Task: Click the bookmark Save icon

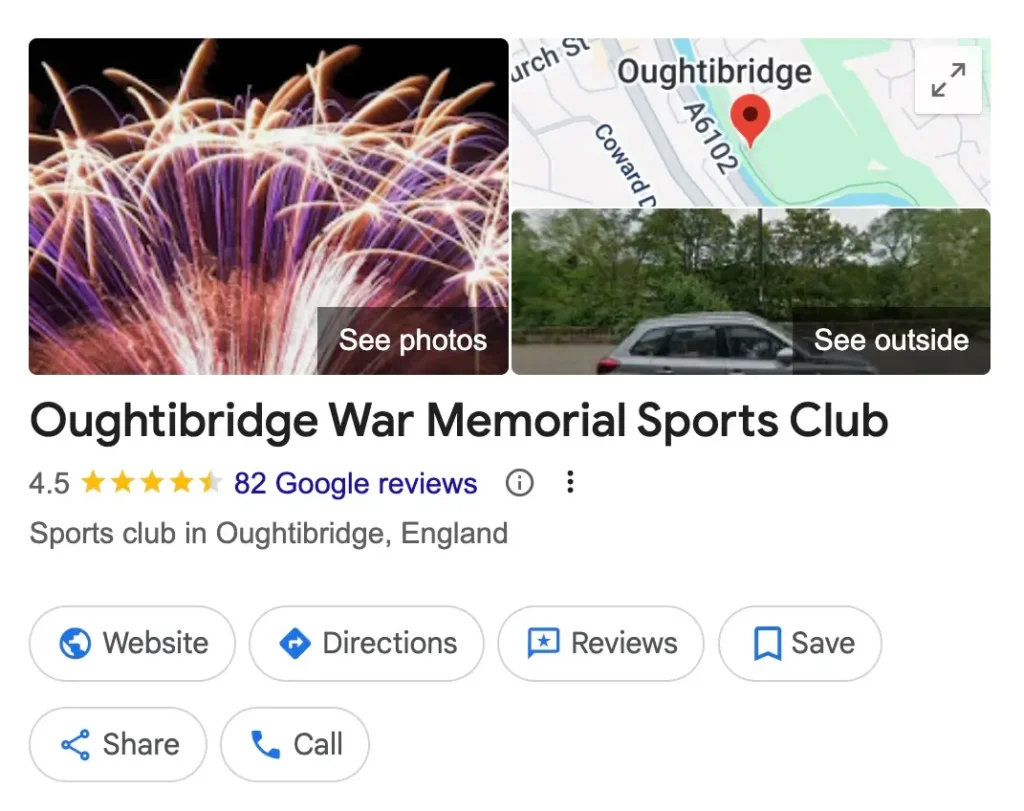Action: (767, 644)
